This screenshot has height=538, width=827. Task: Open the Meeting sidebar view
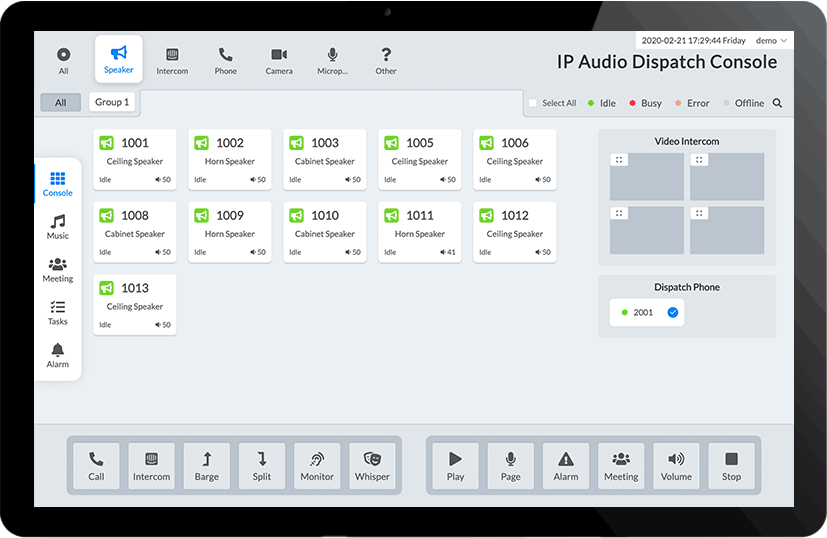(x=57, y=270)
